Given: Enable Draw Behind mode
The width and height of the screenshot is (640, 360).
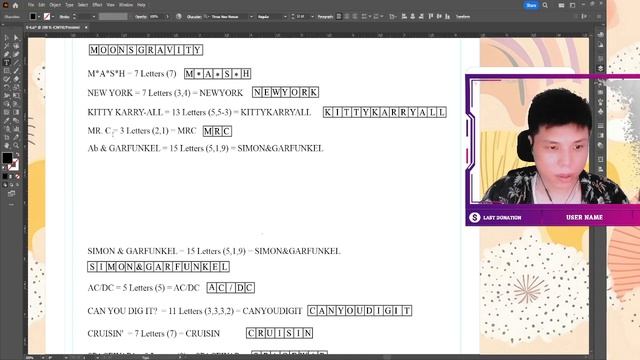Looking at the screenshot, I should 11,185.
